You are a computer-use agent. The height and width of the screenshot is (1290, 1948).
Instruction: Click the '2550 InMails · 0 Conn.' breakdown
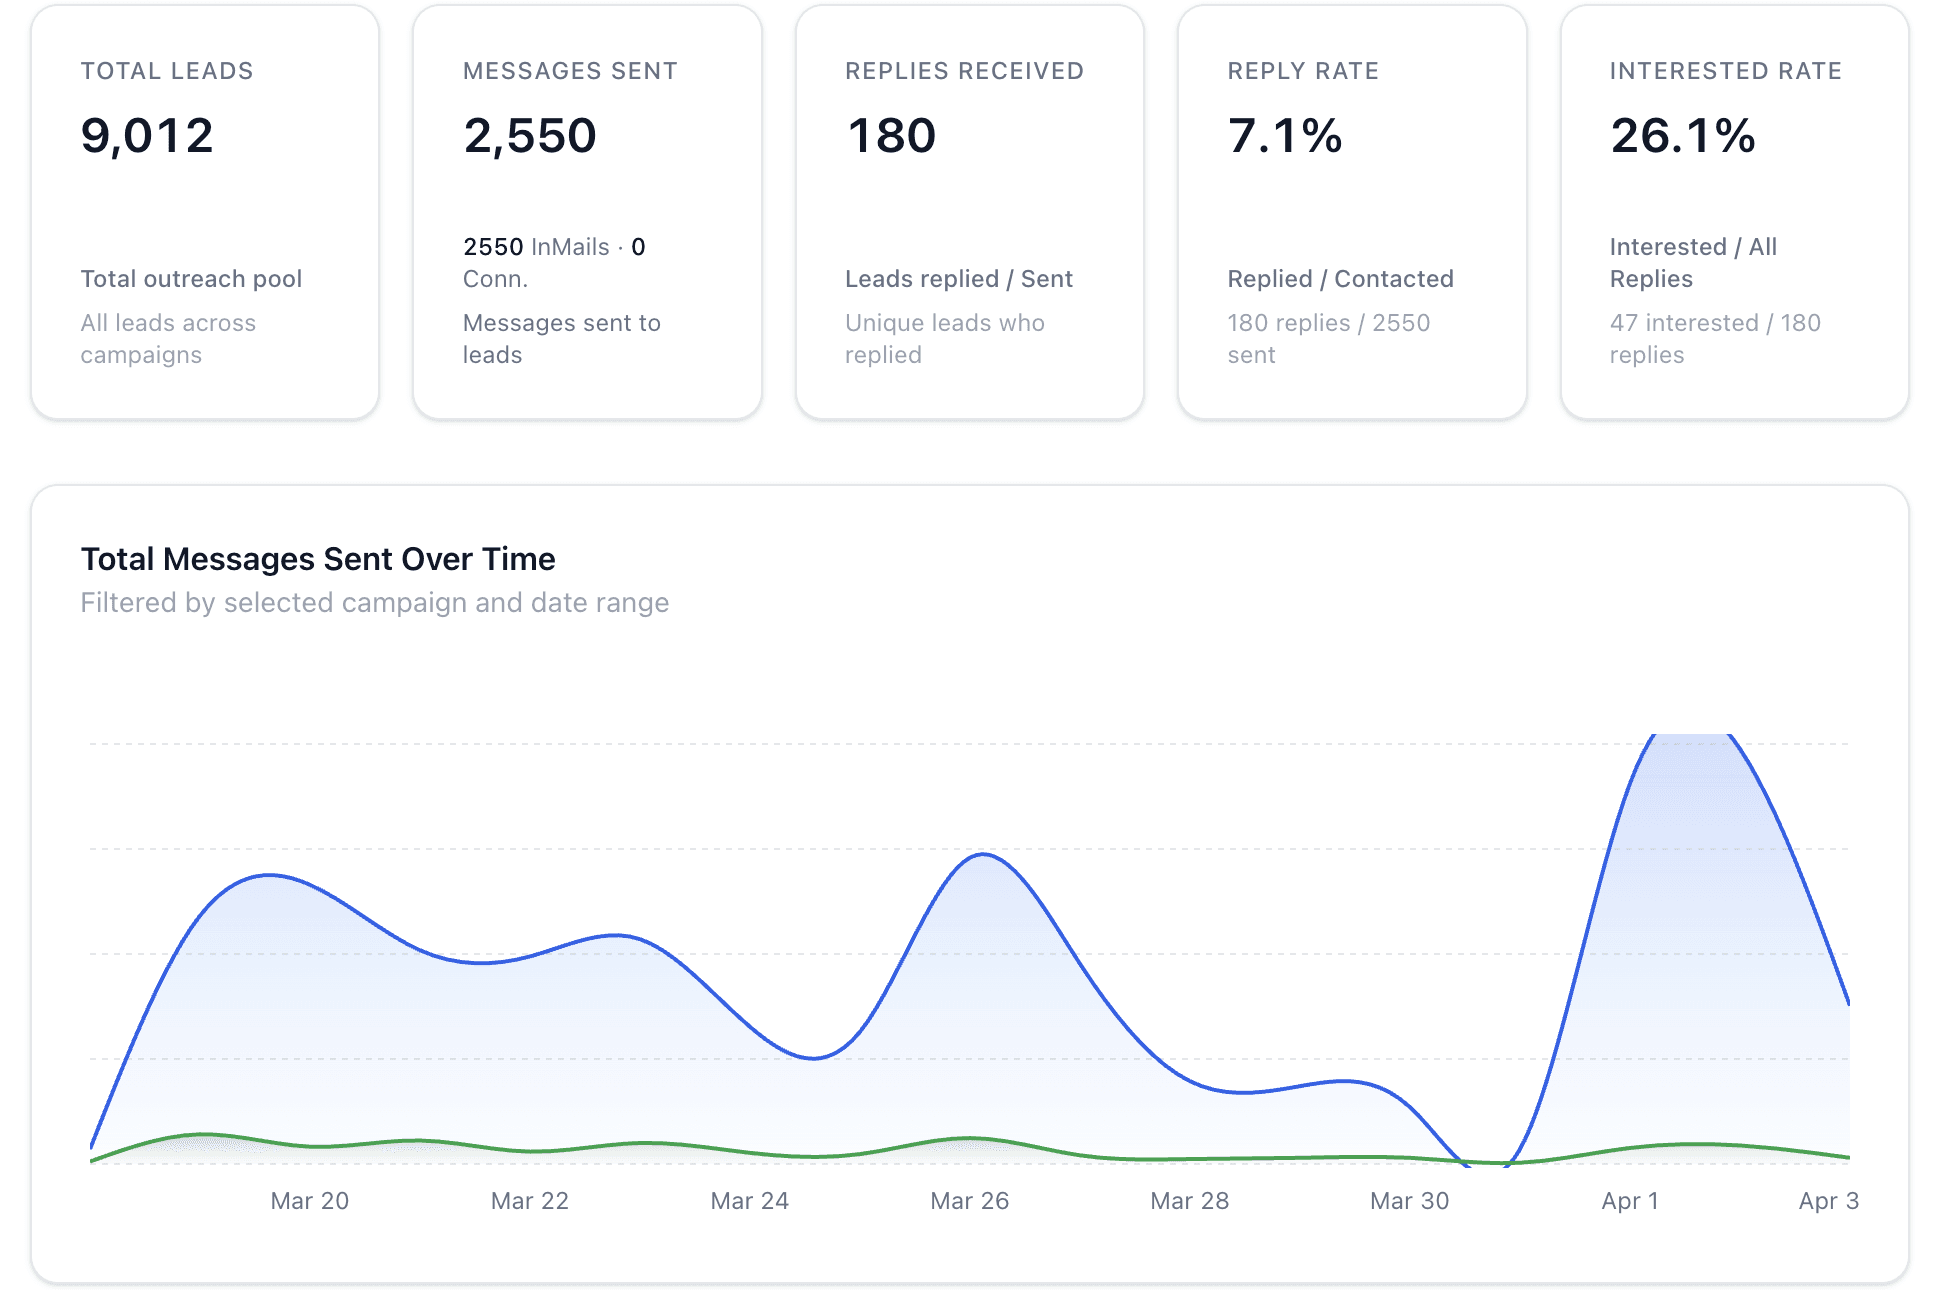(554, 263)
